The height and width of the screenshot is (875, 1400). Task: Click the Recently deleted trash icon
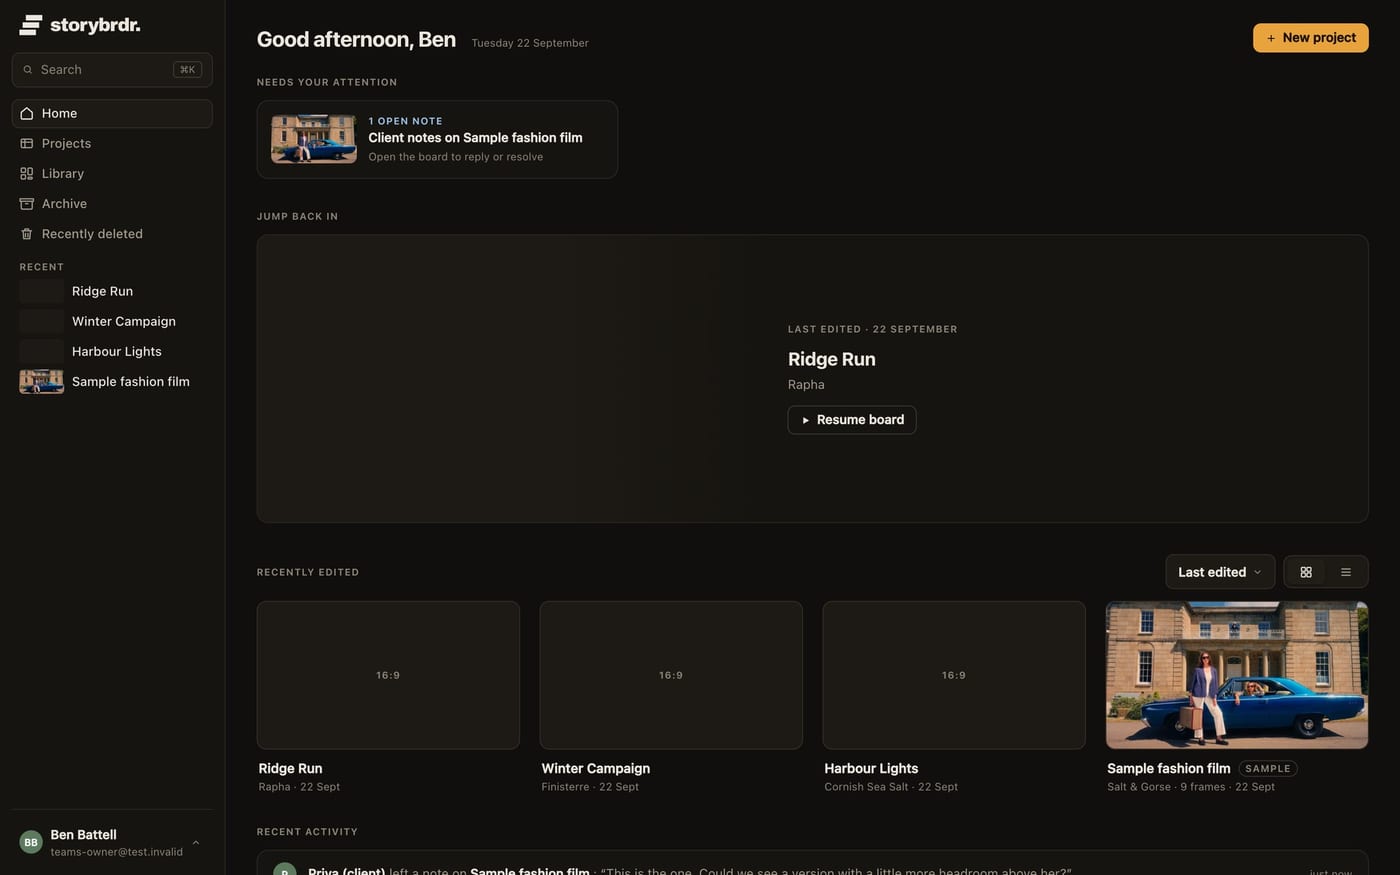pyautogui.click(x=27, y=234)
